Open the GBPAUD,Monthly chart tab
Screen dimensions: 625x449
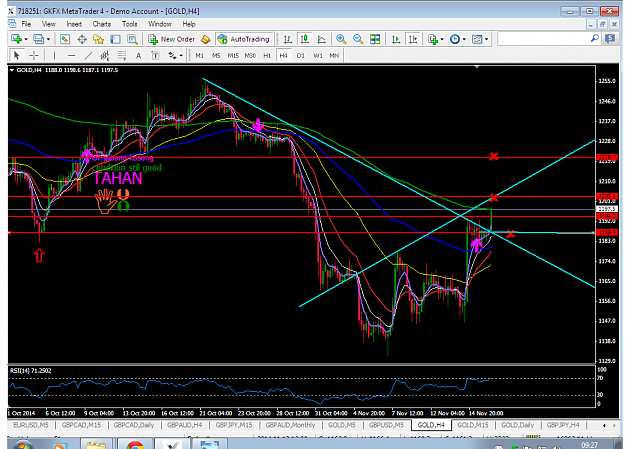click(x=290, y=425)
